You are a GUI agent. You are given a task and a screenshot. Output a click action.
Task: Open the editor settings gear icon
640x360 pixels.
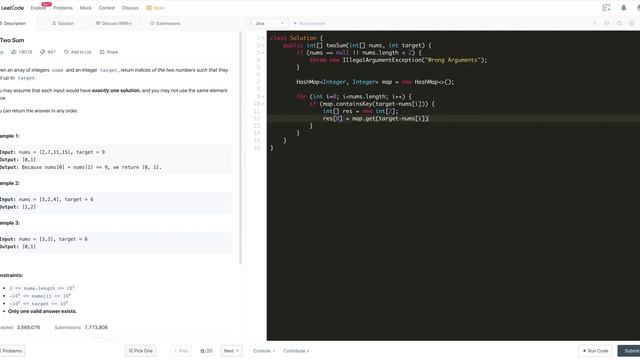tap(631, 23)
